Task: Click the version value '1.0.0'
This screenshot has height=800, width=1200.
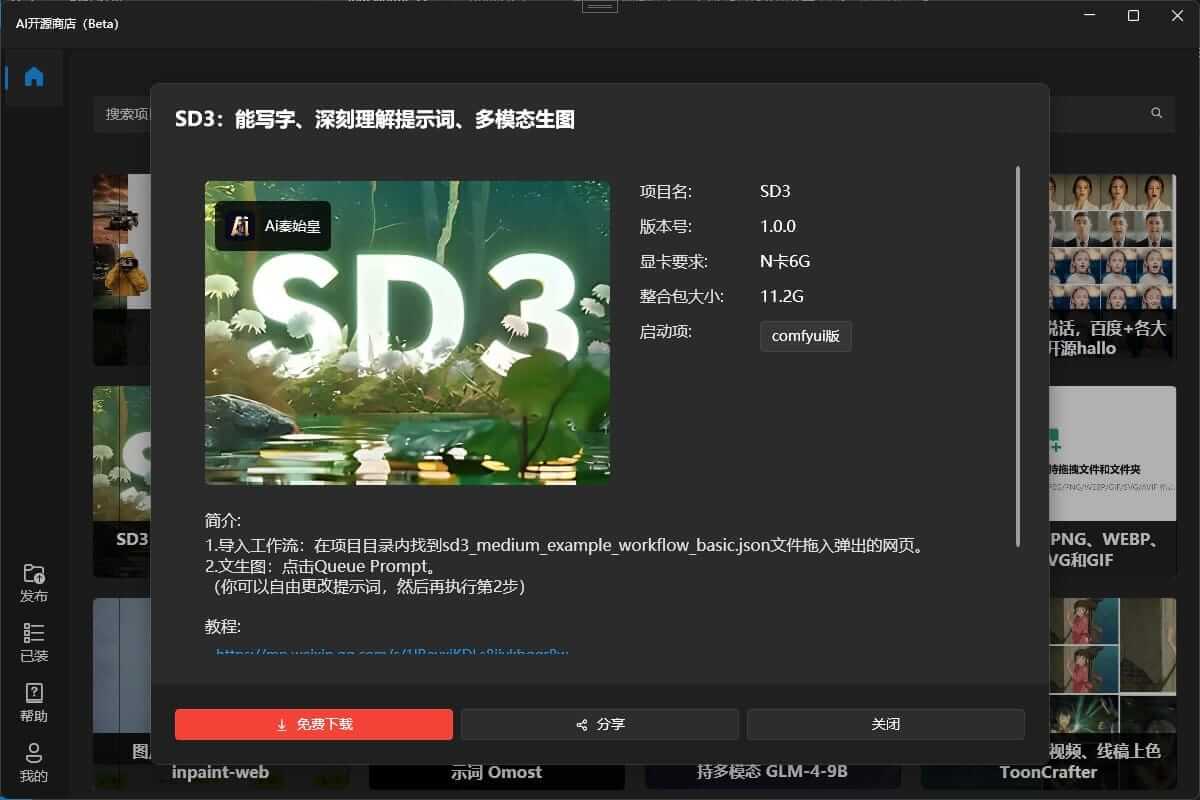Action: pos(778,226)
